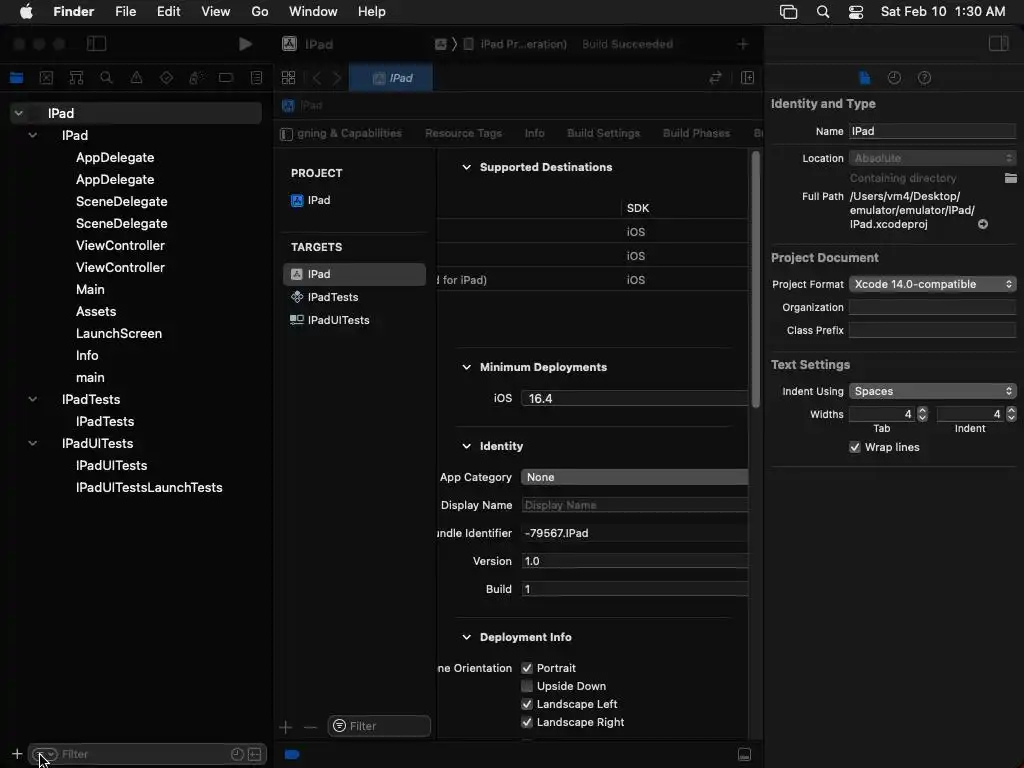Switch to the Build Settings tab
Viewport: 1024px width, 768px height.
(x=603, y=133)
